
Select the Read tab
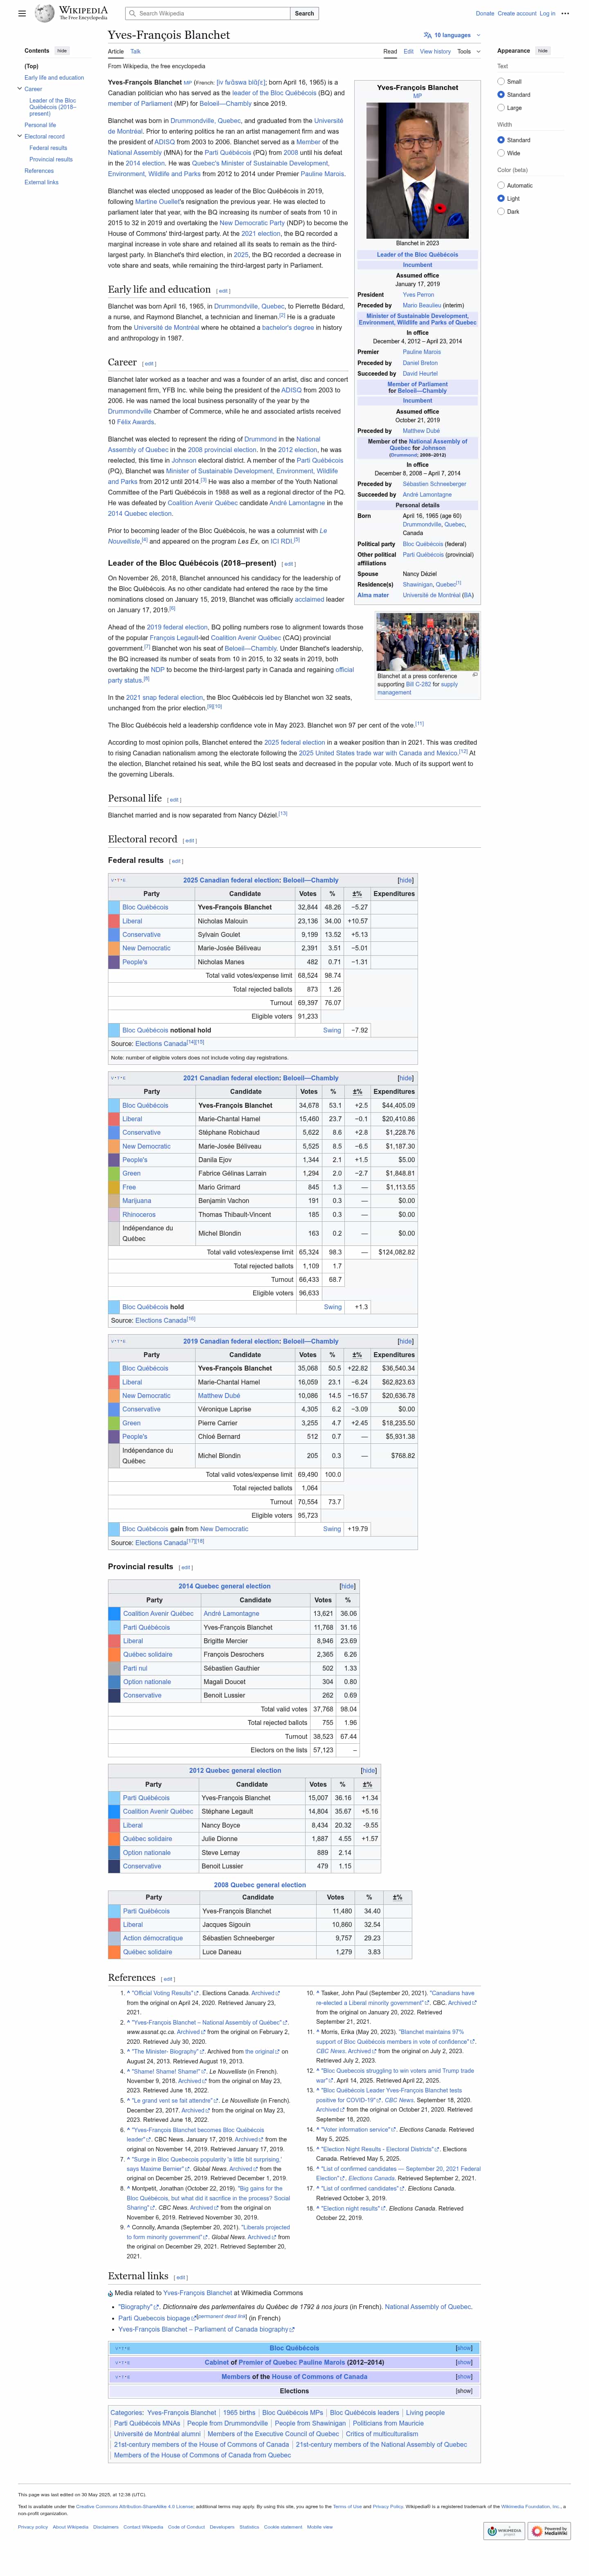(x=390, y=51)
